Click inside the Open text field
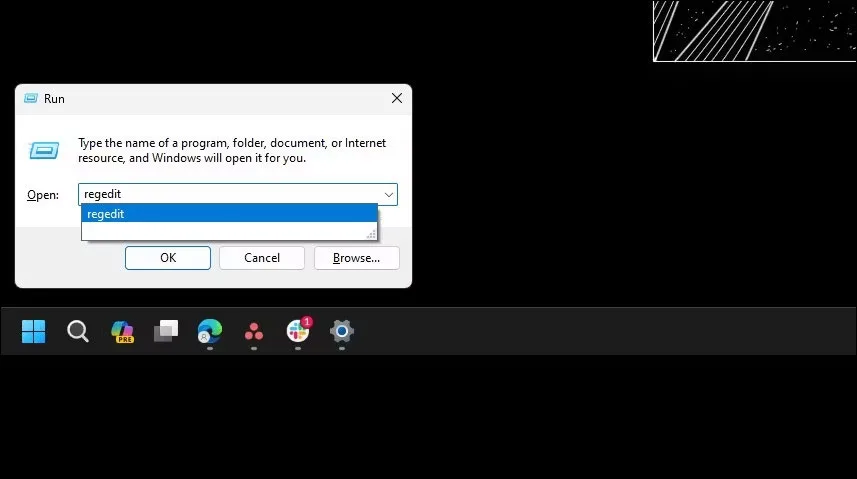The width and height of the screenshot is (857, 479). click(230, 194)
